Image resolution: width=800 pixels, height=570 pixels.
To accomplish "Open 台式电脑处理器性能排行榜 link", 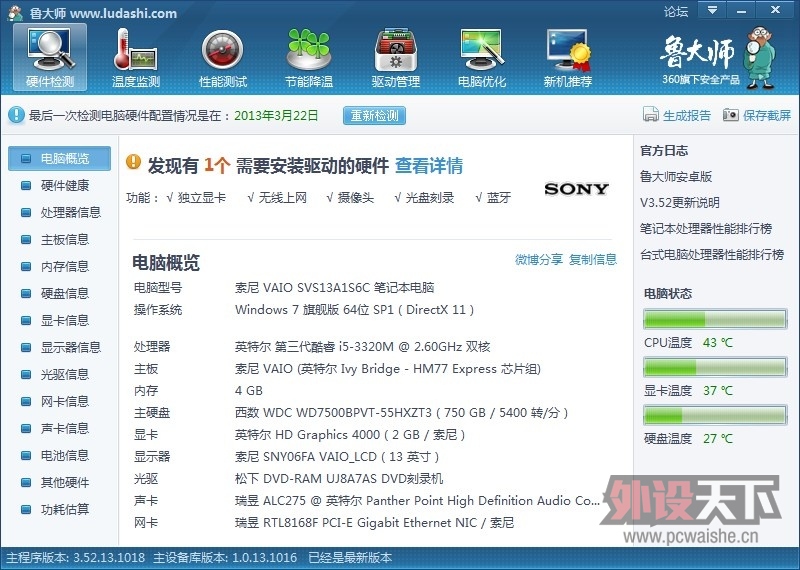I will point(712,254).
